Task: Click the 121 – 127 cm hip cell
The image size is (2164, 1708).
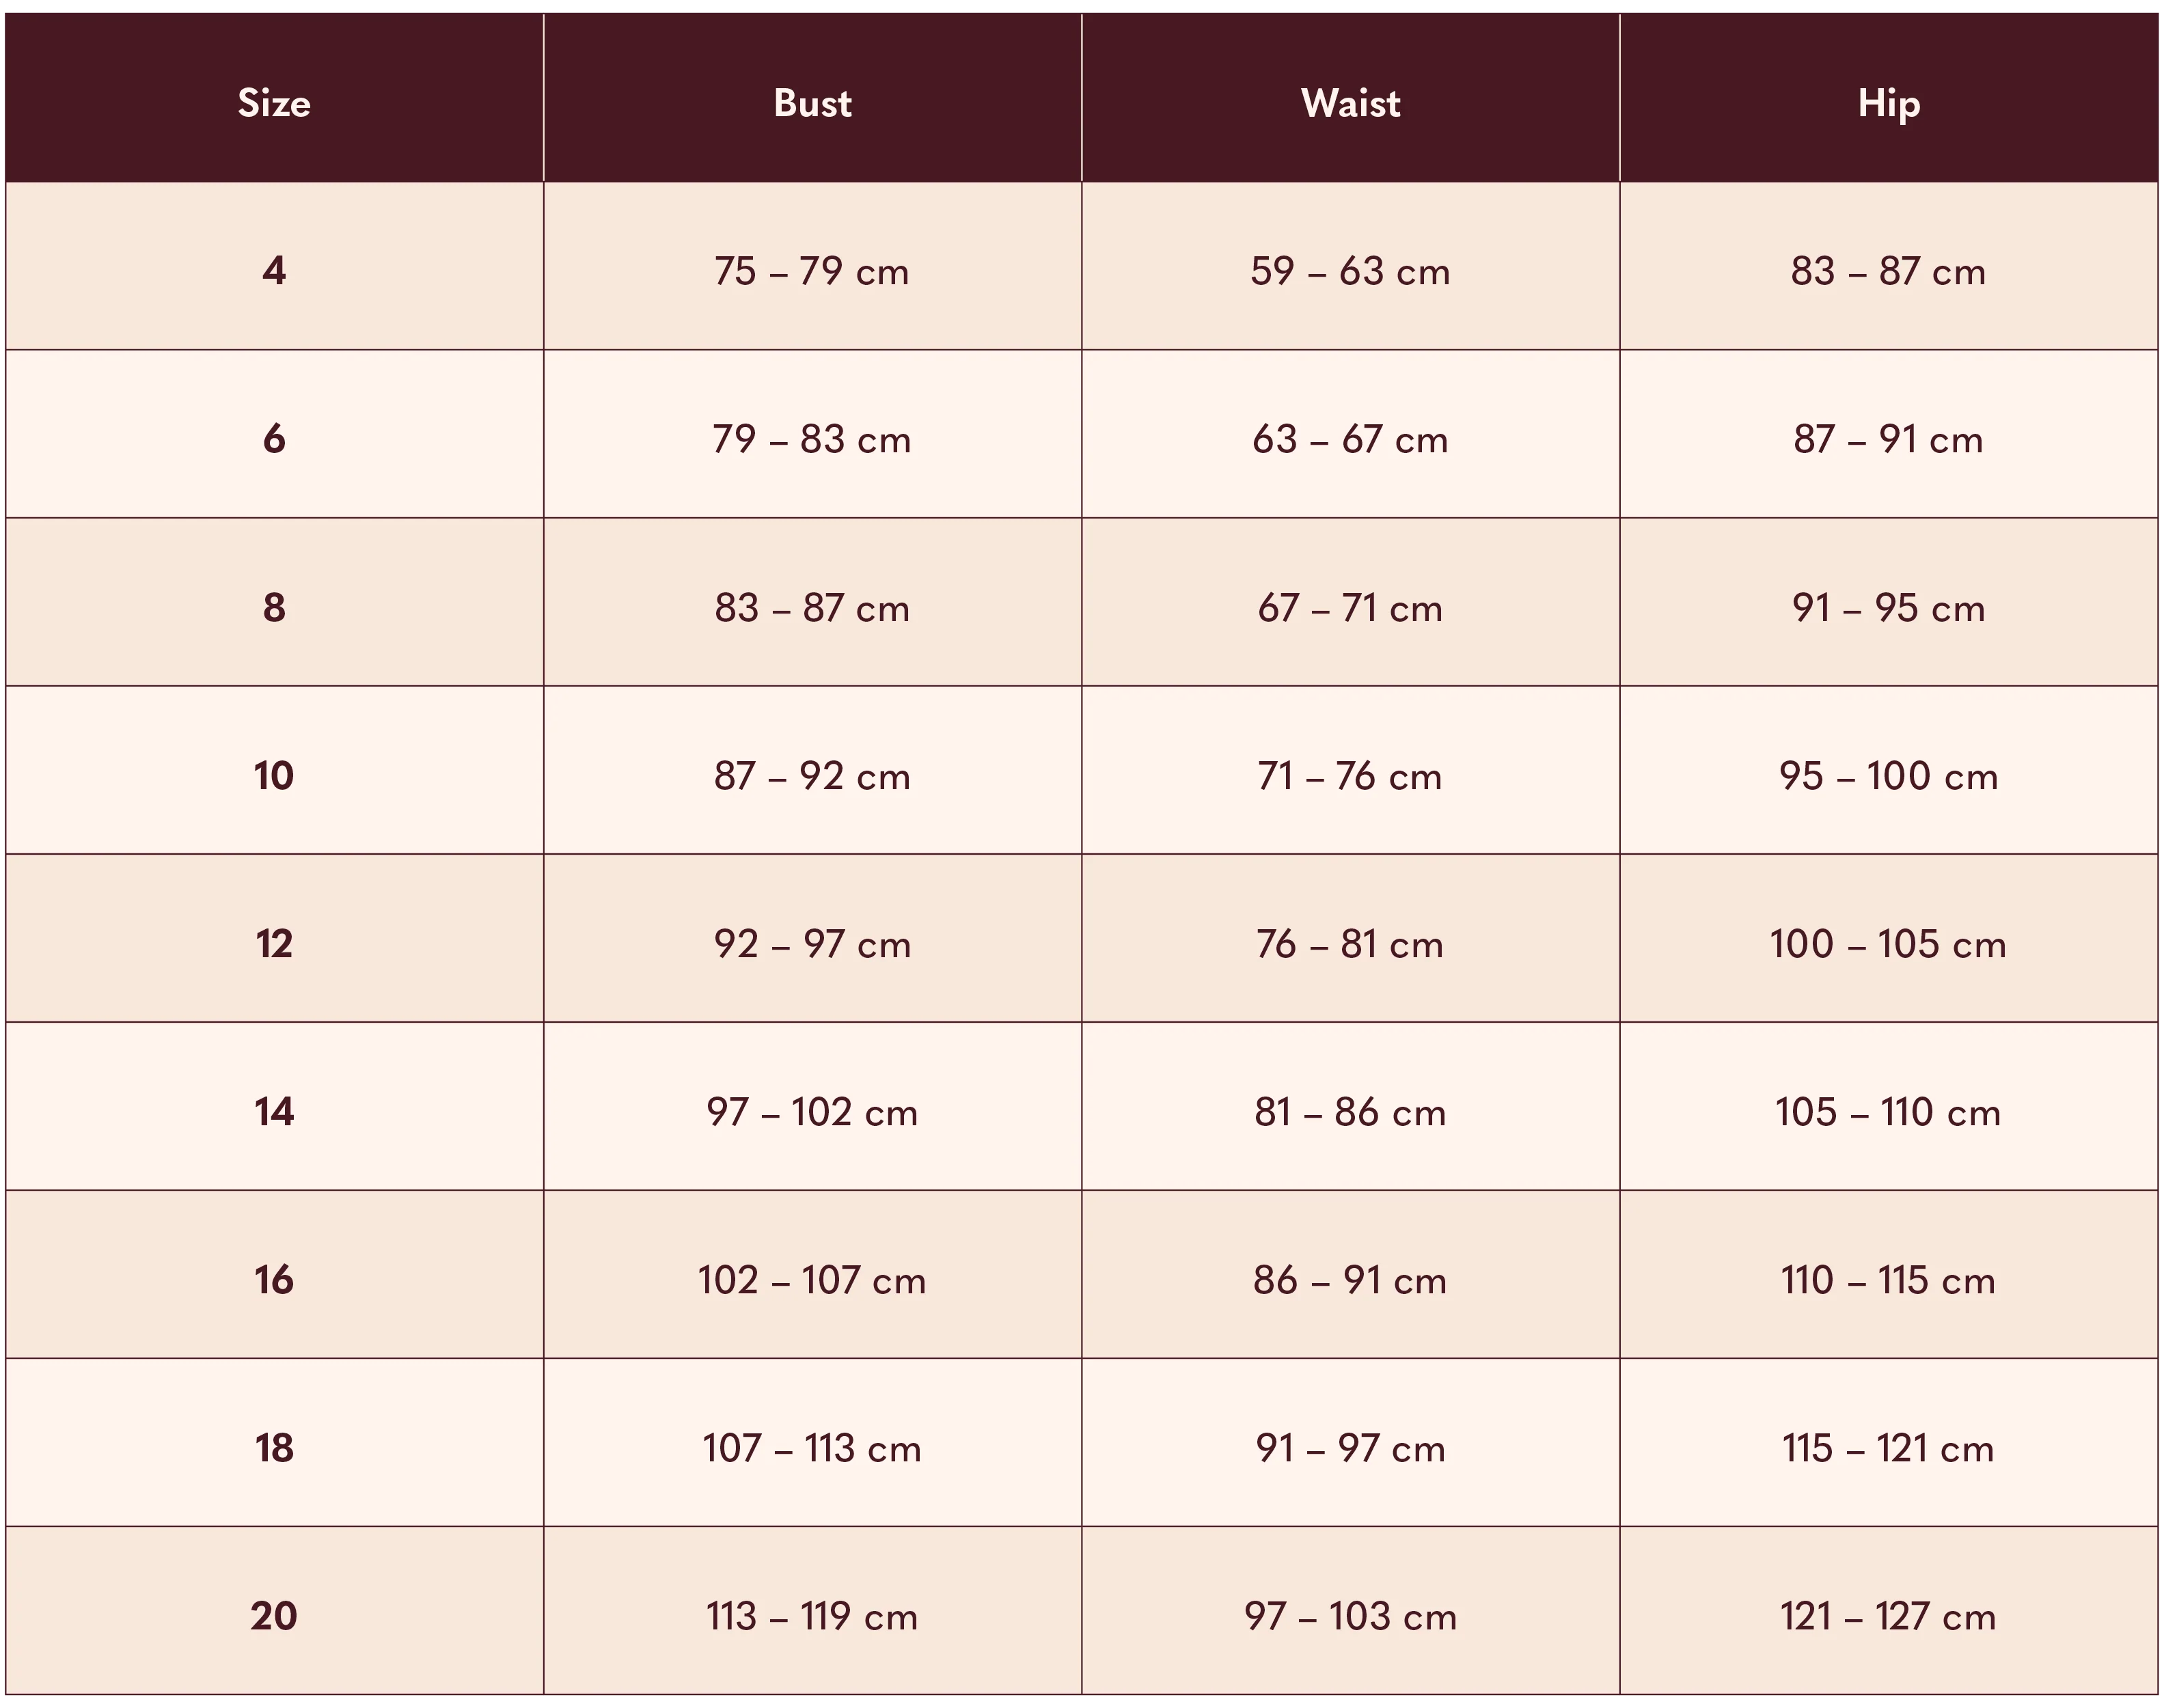Action: [x=1888, y=1616]
